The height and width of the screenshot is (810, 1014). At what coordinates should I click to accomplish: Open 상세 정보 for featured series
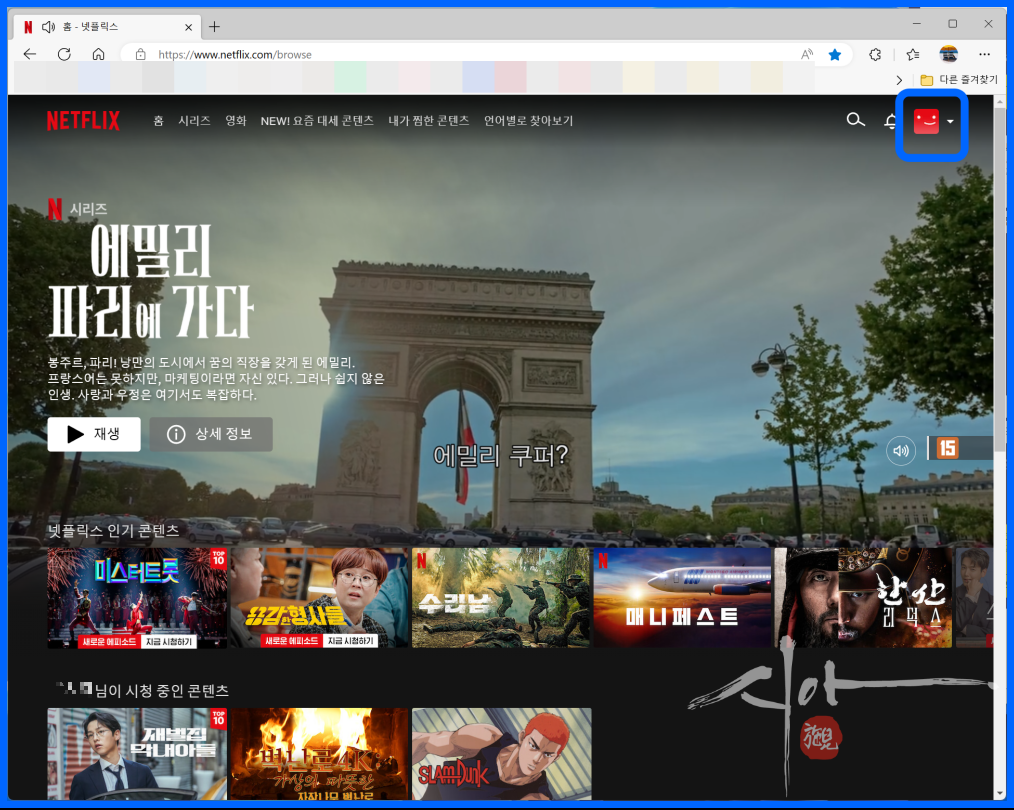pos(211,434)
